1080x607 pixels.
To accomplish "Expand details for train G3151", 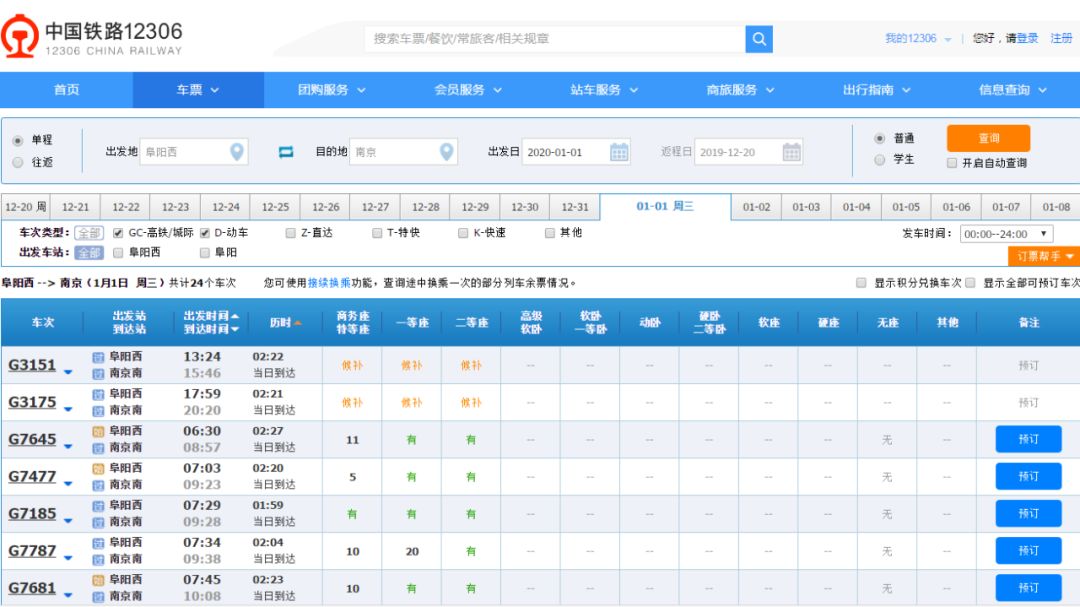I will click(68, 374).
